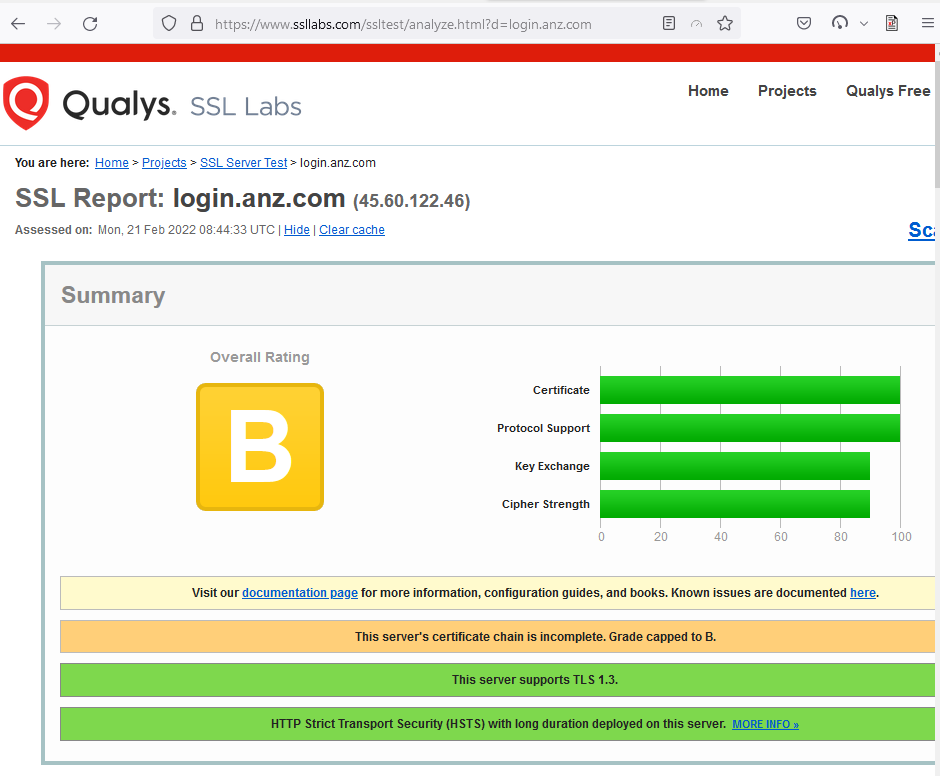Screen dimensions: 940x776
Task: Click the tracking protection shield icon
Action: coord(167,23)
